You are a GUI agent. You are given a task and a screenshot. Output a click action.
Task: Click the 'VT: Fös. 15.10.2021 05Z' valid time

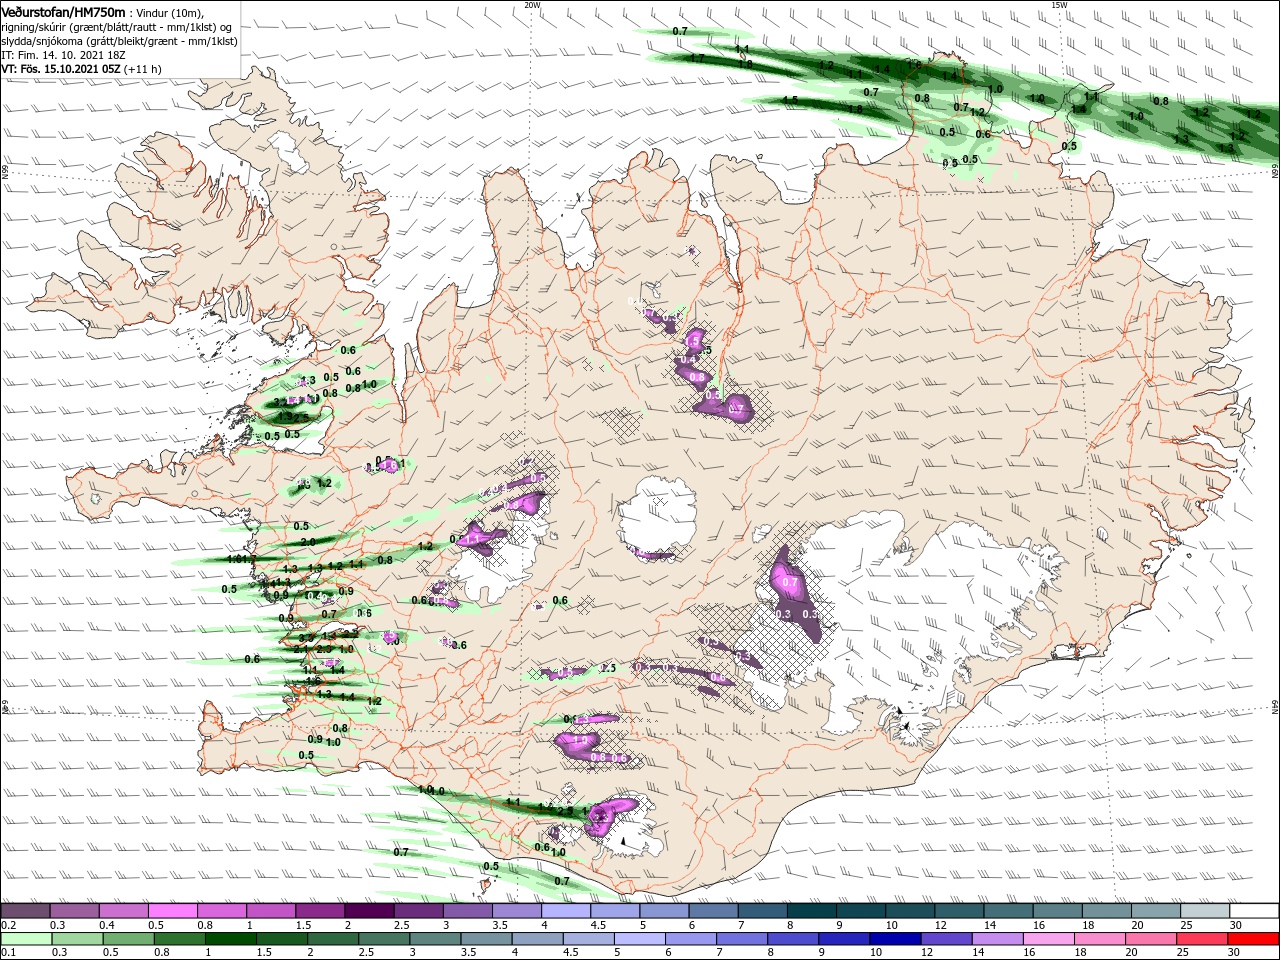pyautogui.click(x=61, y=69)
